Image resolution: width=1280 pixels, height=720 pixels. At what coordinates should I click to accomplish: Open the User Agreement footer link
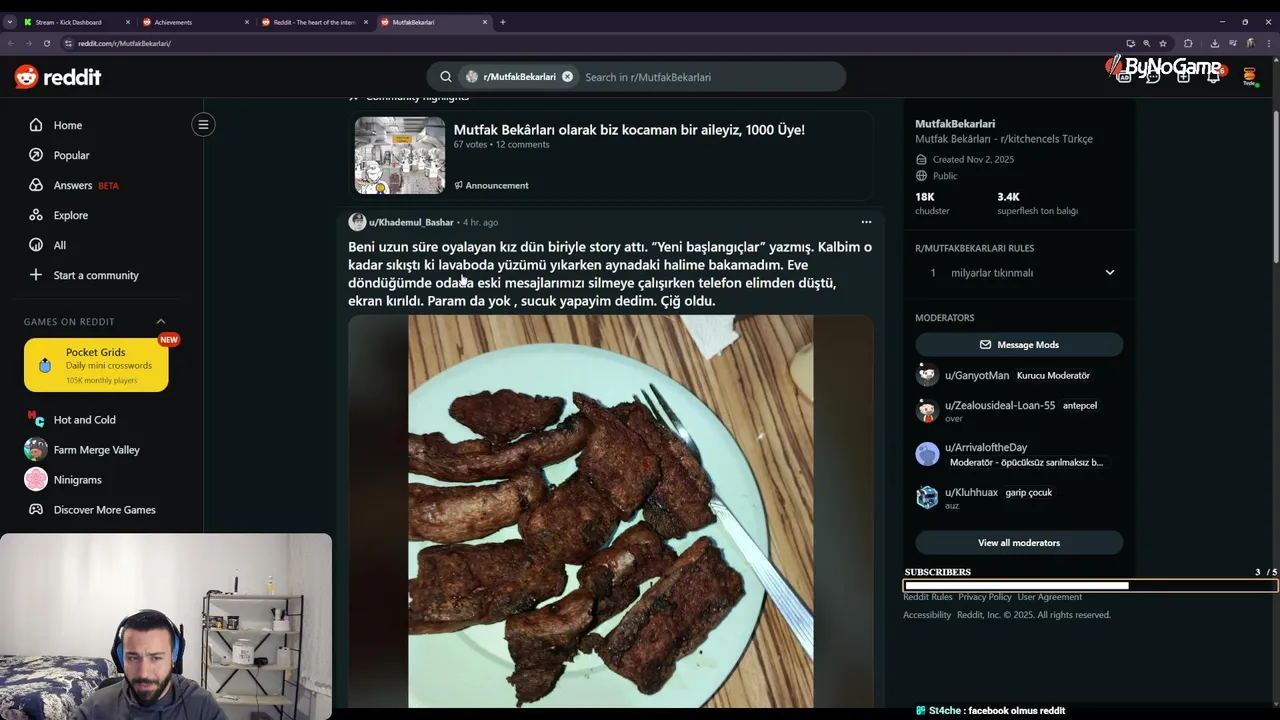click(x=1050, y=597)
